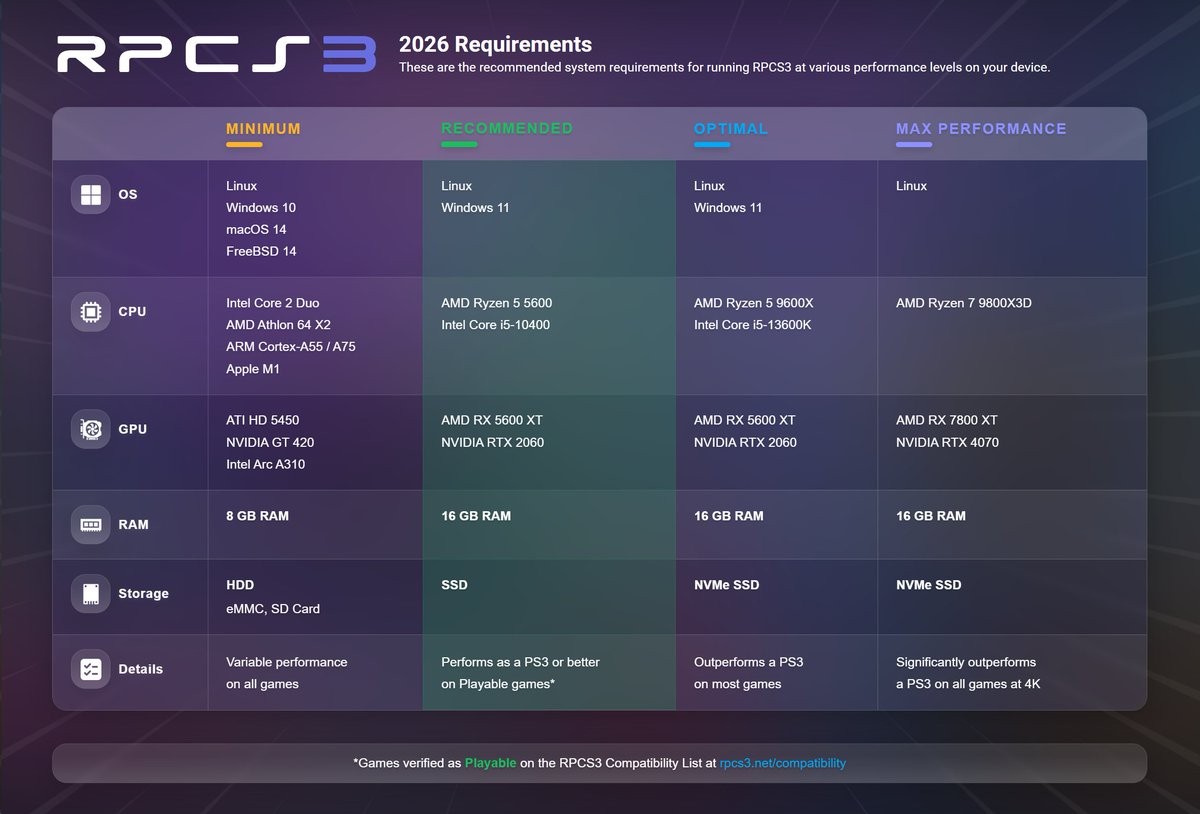Image resolution: width=1200 pixels, height=814 pixels.
Task: Click the Windows OS row icon
Action: (x=90, y=194)
